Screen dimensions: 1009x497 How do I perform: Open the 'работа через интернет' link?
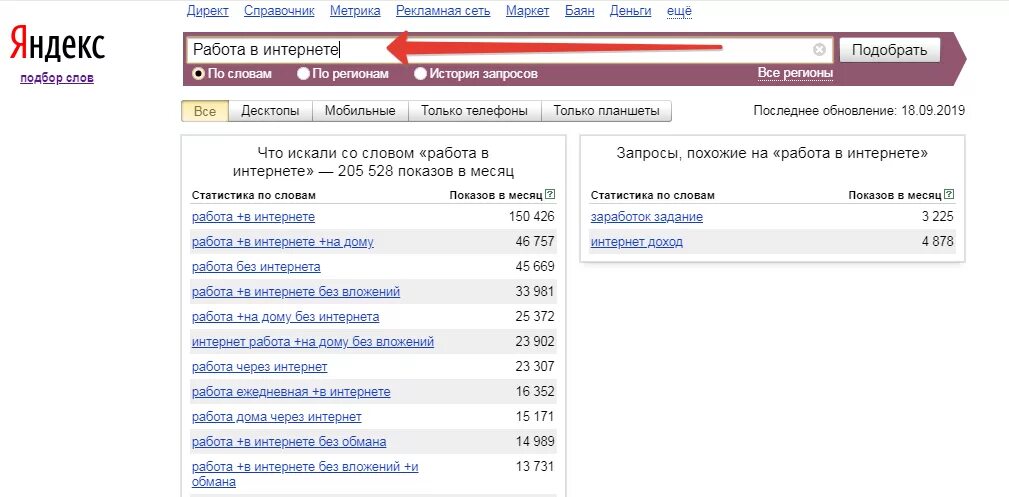pyautogui.click(x=259, y=366)
